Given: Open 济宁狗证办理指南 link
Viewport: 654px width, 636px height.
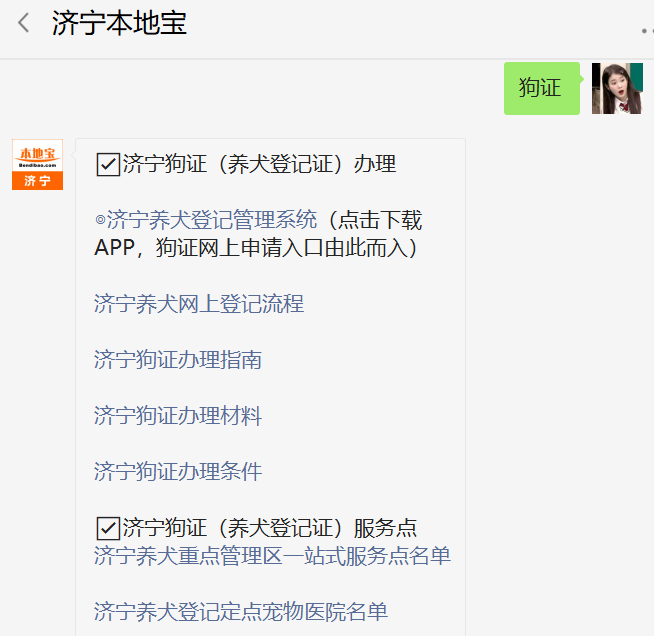Looking at the screenshot, I should [x=178, y=360].
